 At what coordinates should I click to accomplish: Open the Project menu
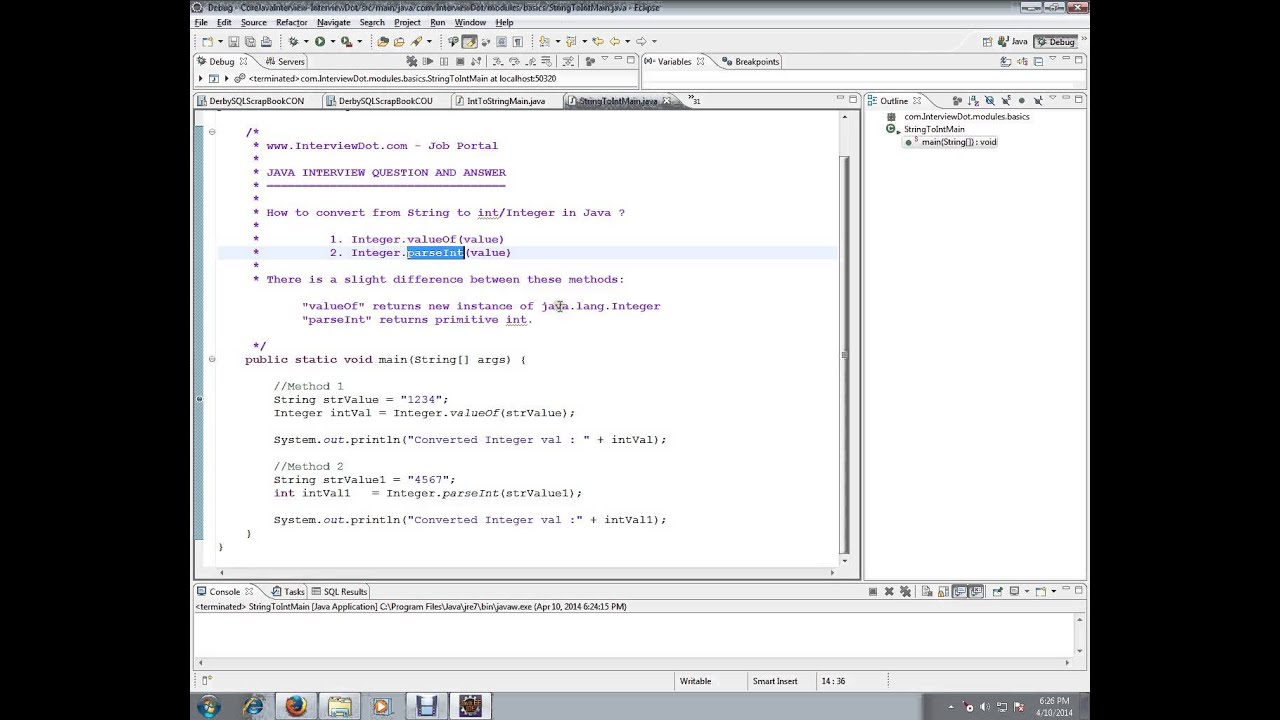pos(407,22)
